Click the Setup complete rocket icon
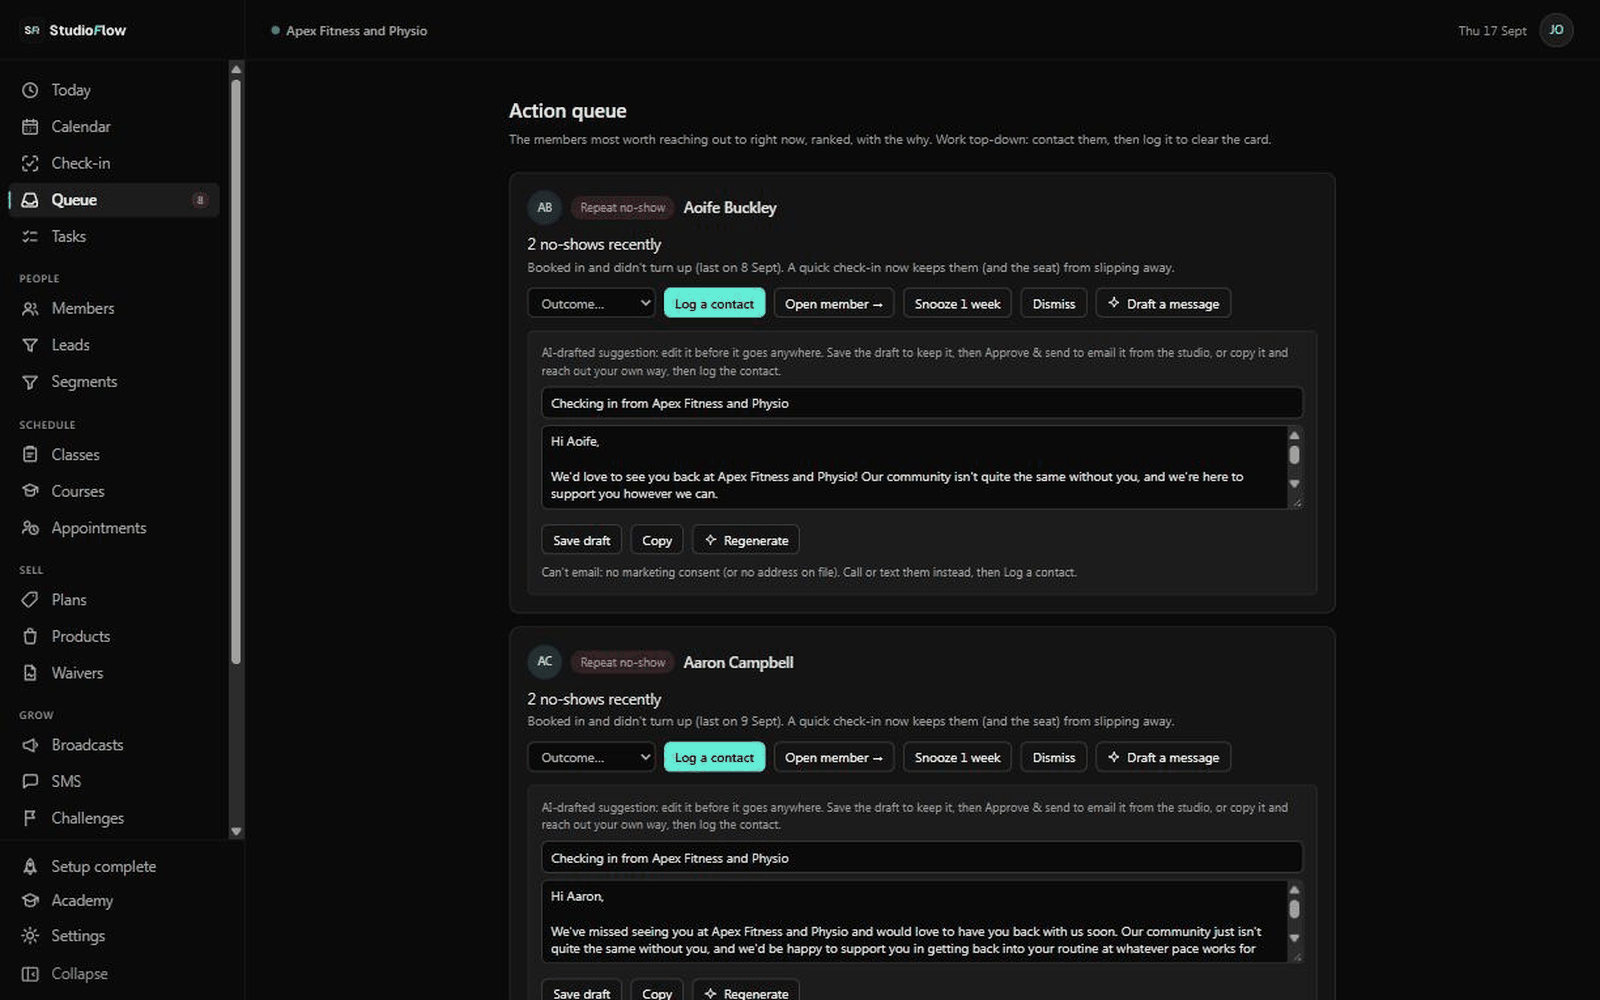1600x1000 pixels. click(30, 867)
